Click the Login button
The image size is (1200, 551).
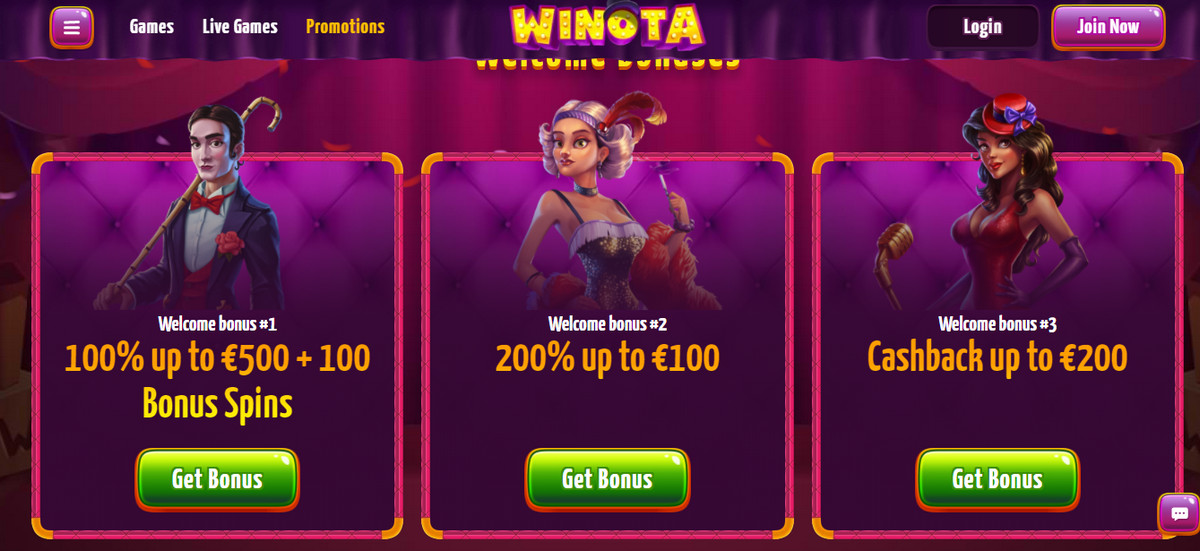pyautogui.click(x=983, y=27)
